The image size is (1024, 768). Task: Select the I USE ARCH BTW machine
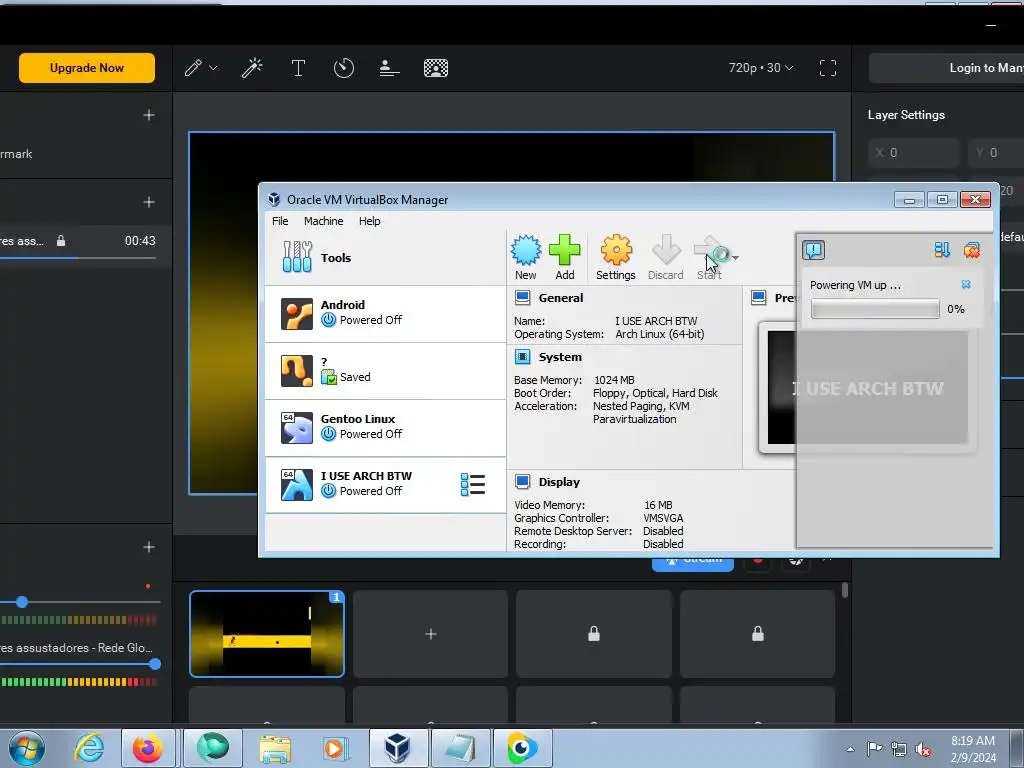click(385, 485)
